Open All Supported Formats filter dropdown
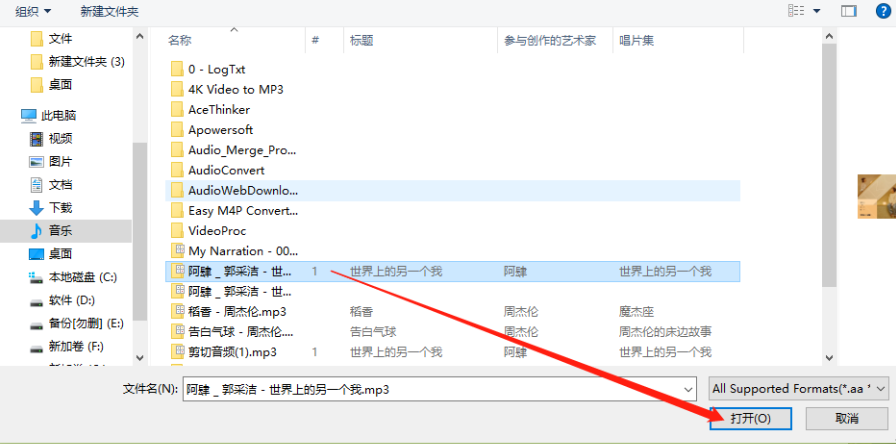The height and width of the screenshot is (444, 896). coord(798,389)
